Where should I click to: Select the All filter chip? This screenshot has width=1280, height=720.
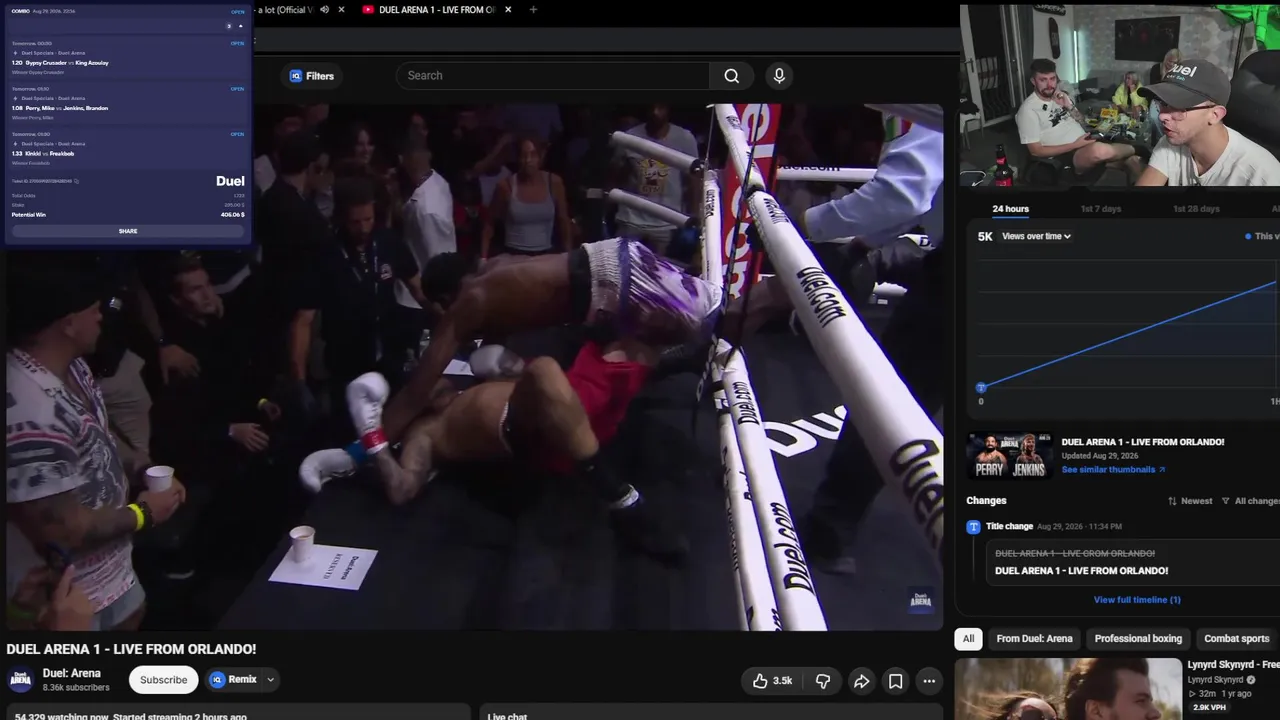point(968,639)
